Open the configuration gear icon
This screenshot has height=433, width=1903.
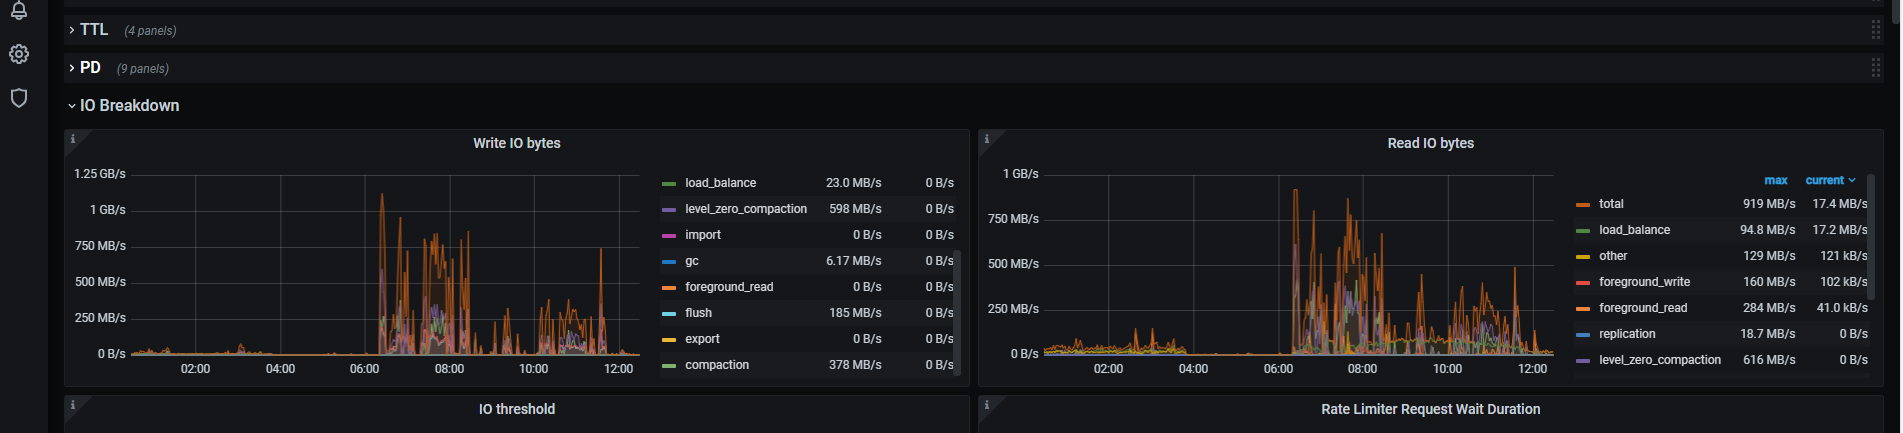click(x=19, y=54)
